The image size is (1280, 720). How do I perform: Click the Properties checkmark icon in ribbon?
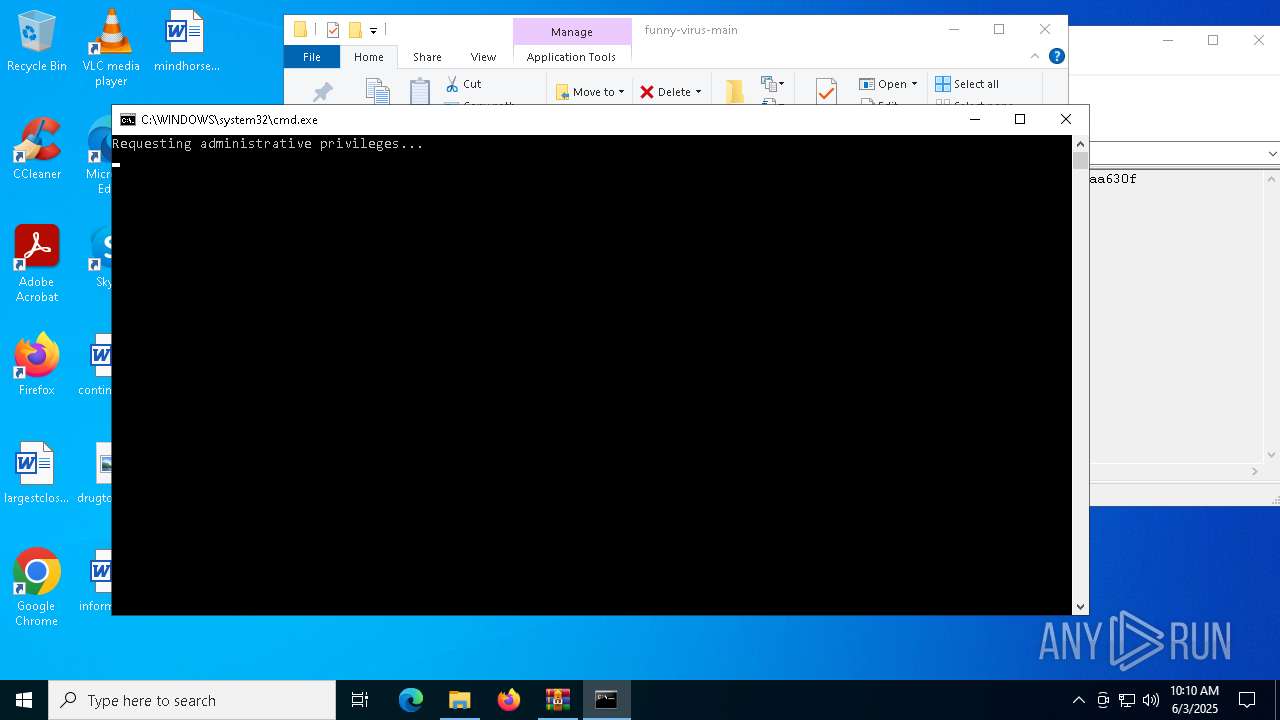826,91
